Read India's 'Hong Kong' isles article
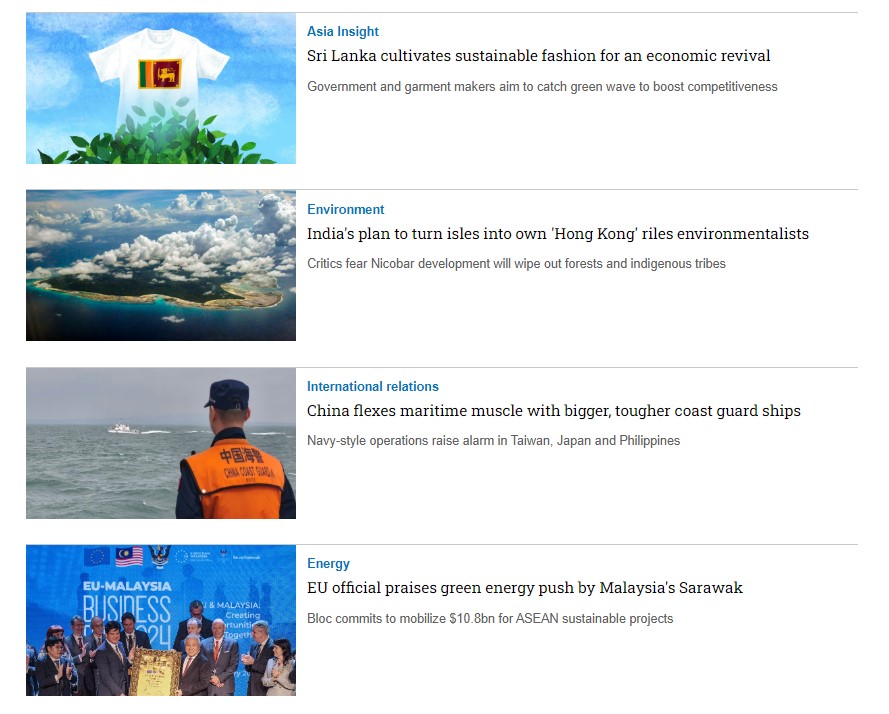 558,234
